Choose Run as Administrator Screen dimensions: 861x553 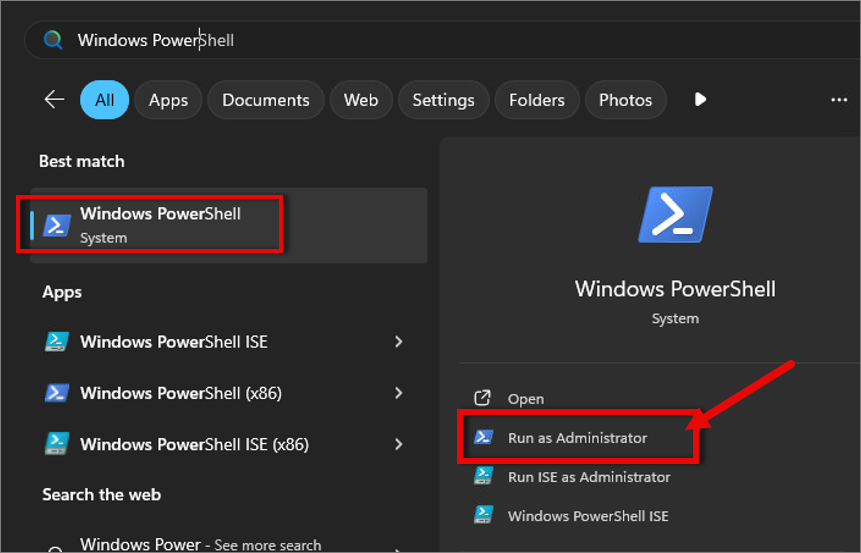577,438
